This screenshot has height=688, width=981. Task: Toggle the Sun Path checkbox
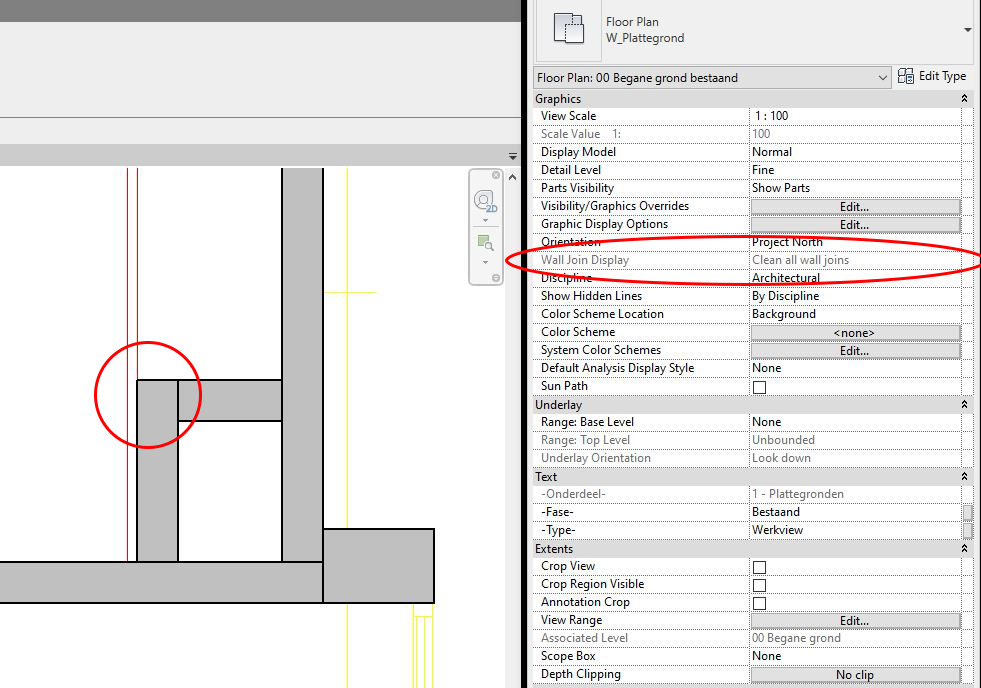[x=759, y=386]
